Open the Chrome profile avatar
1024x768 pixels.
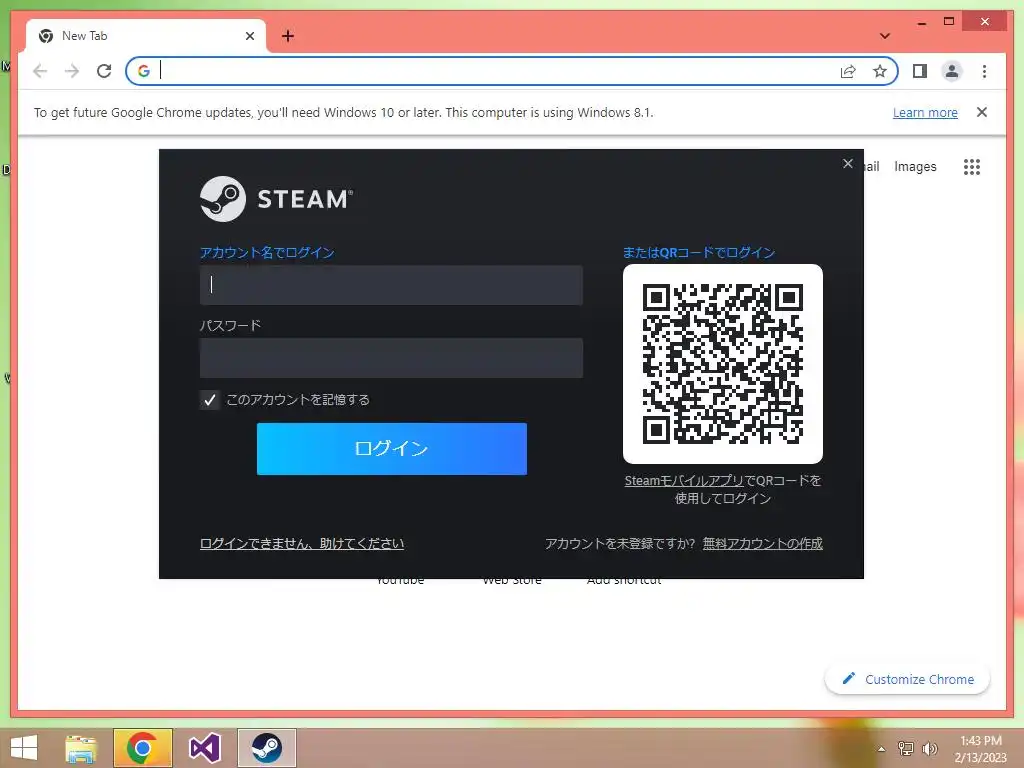coord(952,71)
